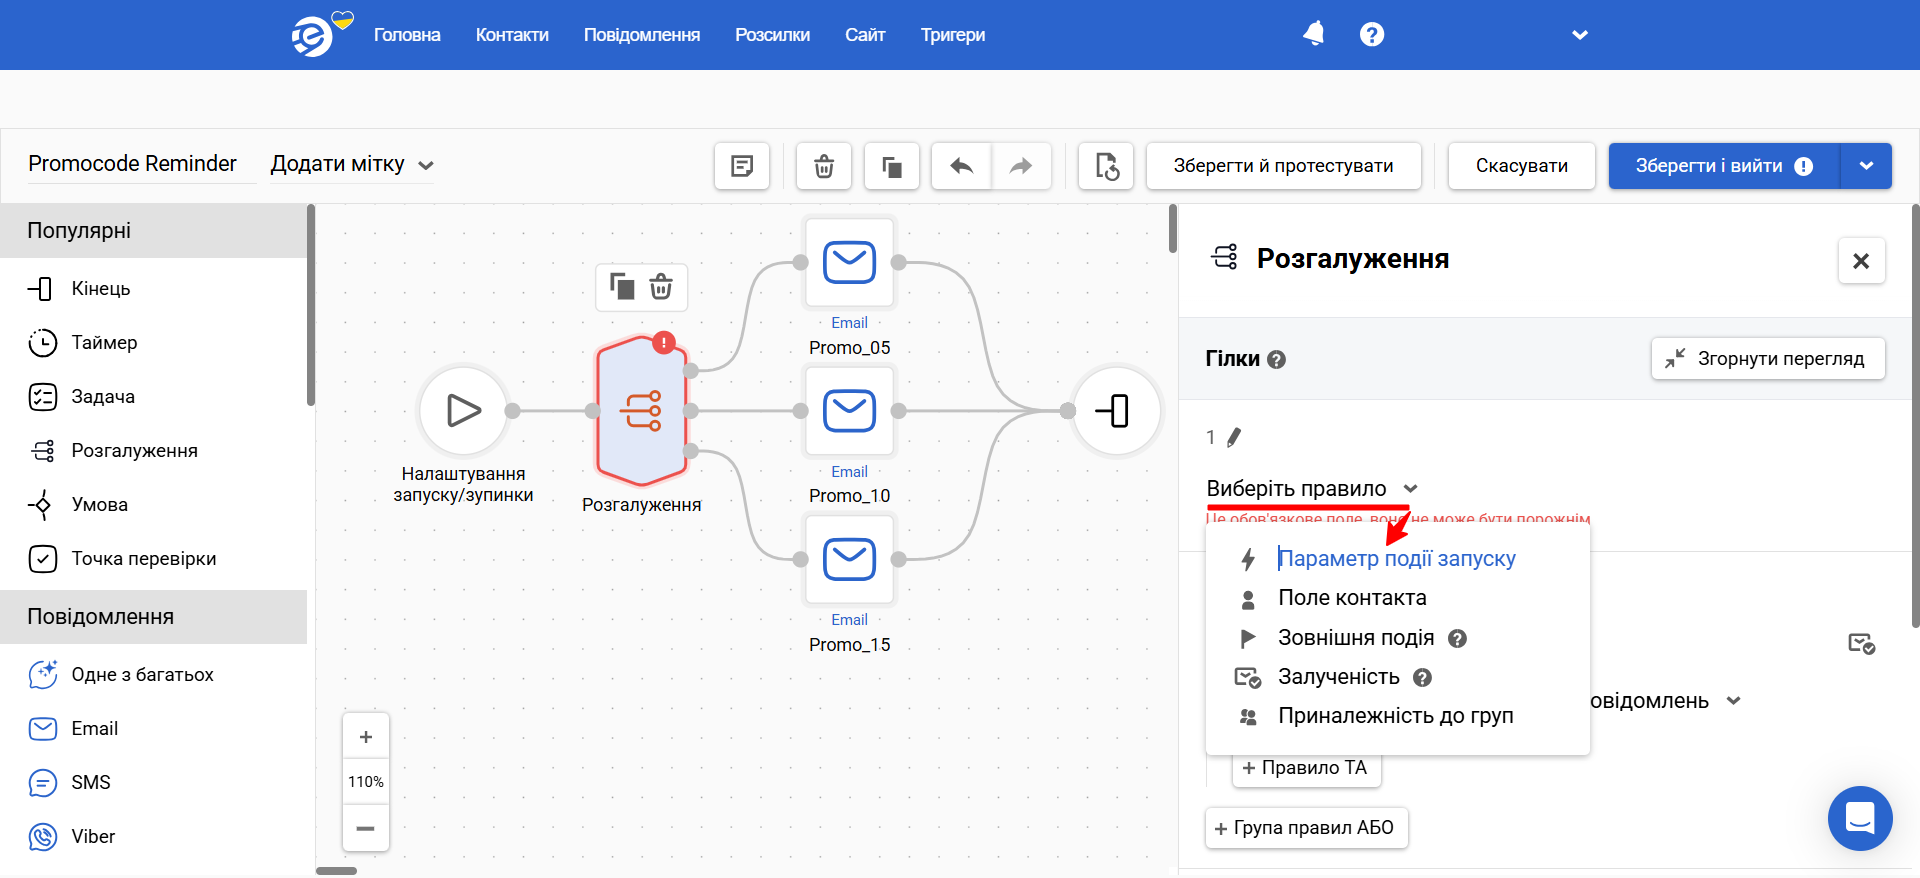Zoom out the canvas with minus
This screenshot has width=1920, height=878.
366,828
